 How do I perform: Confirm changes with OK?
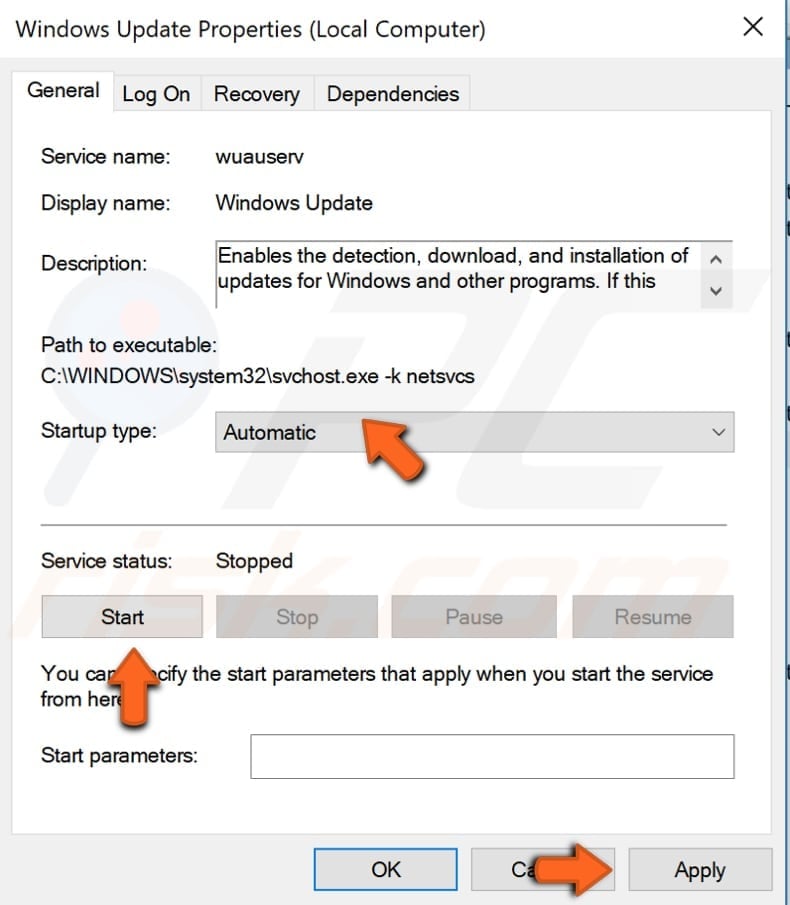(384, 869)
